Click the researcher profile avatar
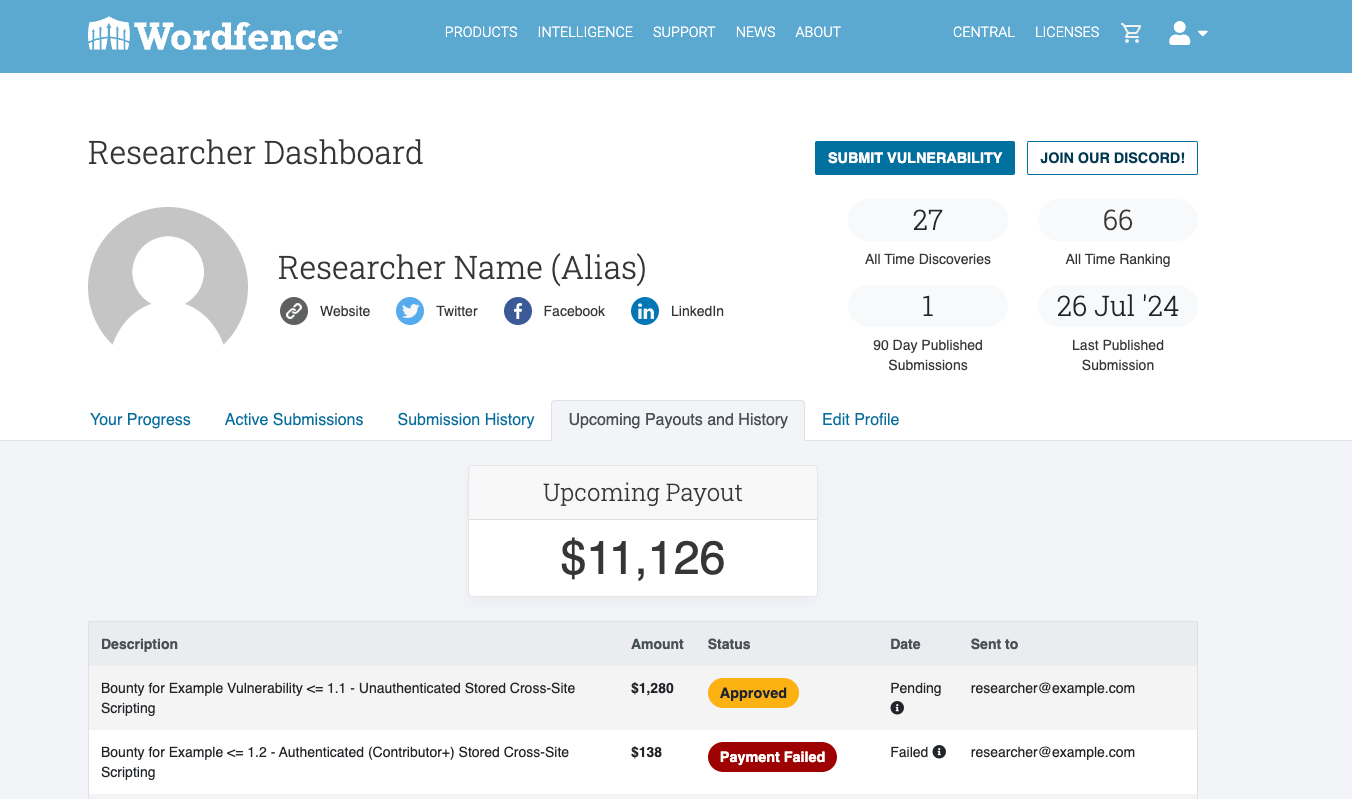This screenshot has width=1352, height=799. coord(168,282)
